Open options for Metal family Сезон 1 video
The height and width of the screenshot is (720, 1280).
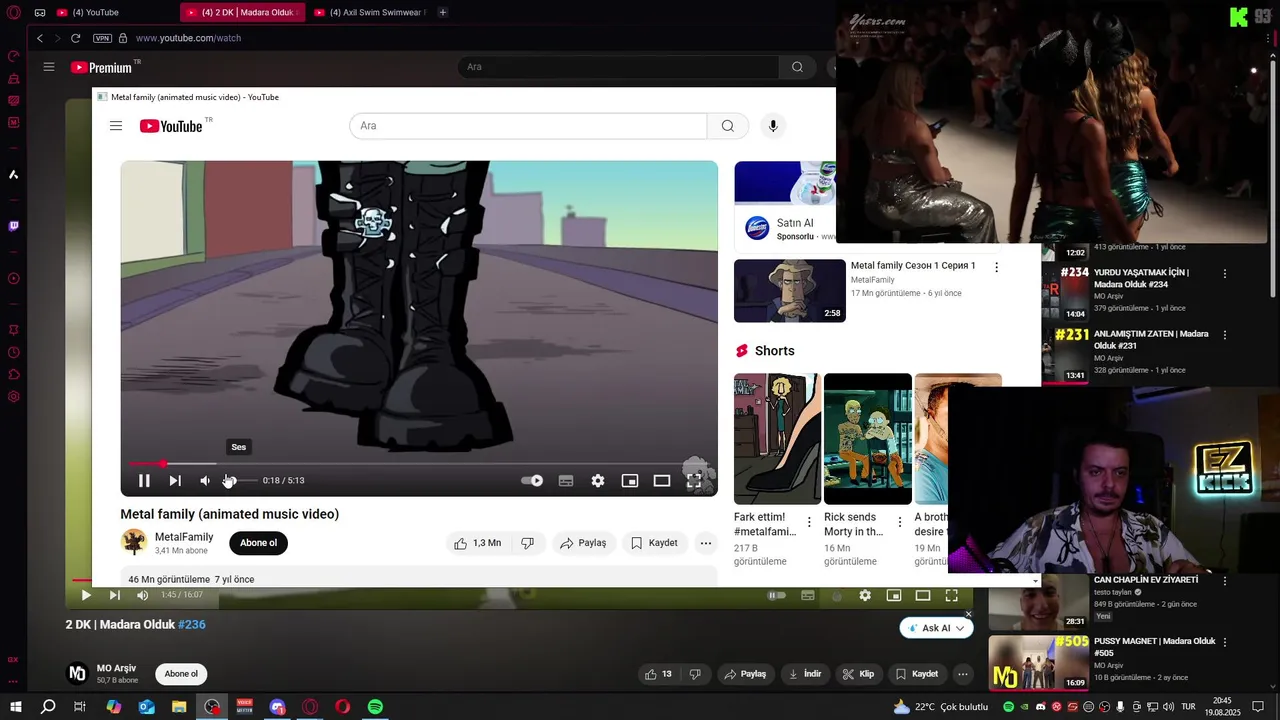click(996, 267)
